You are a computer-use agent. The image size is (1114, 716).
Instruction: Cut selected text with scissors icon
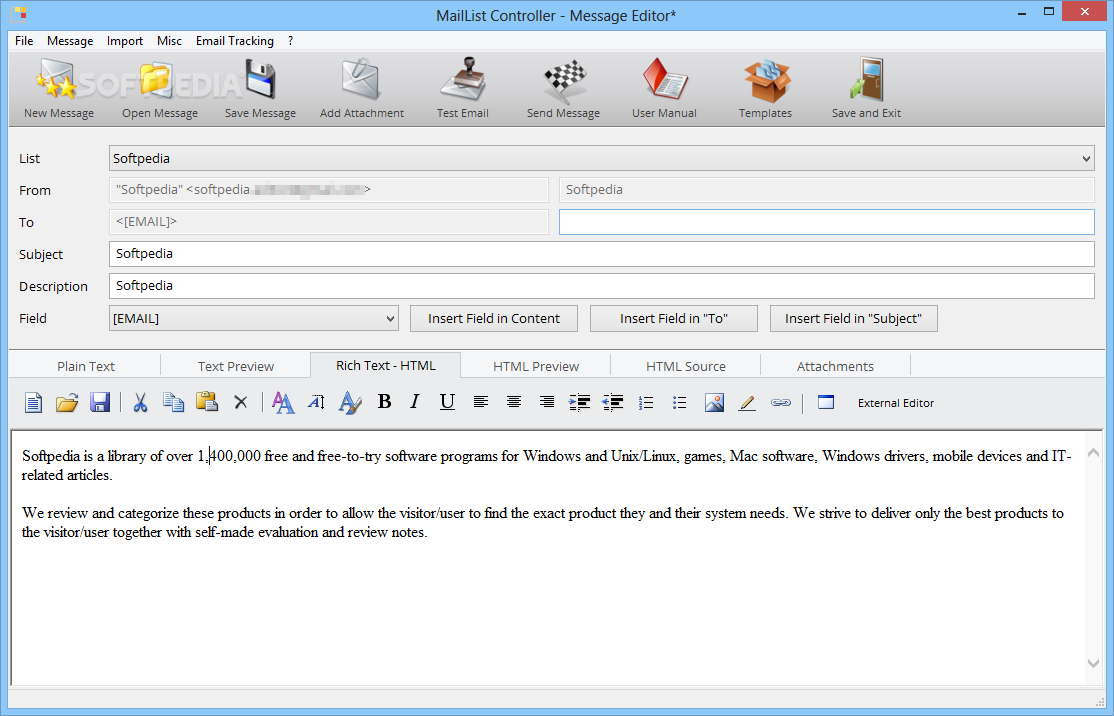(140, 403)
